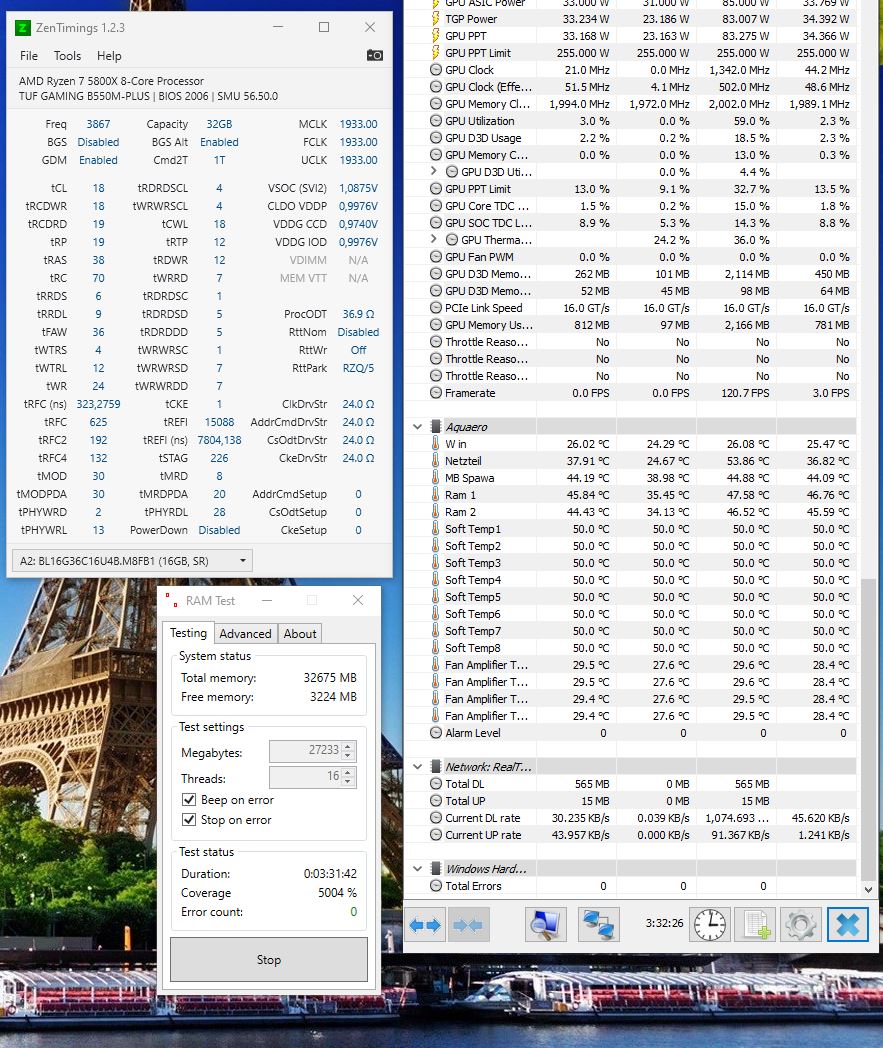883x1048 pixels.
Task: Click the round icon beside PCIe Link Speed
Action: (x=436, y=308)
